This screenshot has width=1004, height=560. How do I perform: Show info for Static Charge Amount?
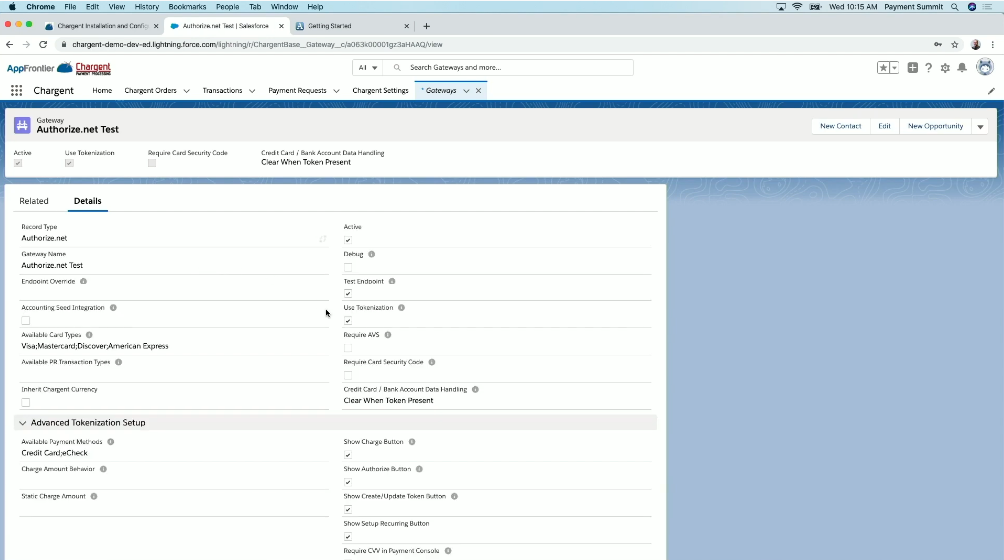click(x=93, y=496)
